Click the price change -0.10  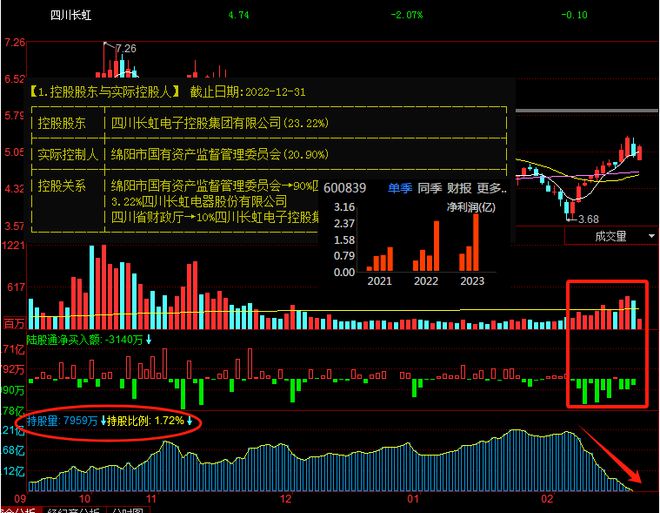(x=574, y=15)
